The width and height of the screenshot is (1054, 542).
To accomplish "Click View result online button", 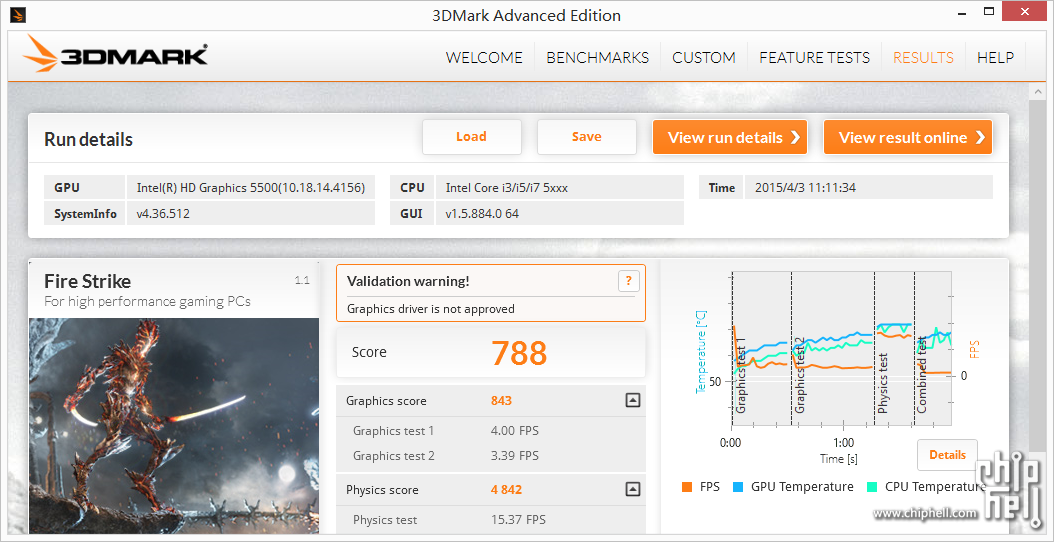I will (907, 137).
